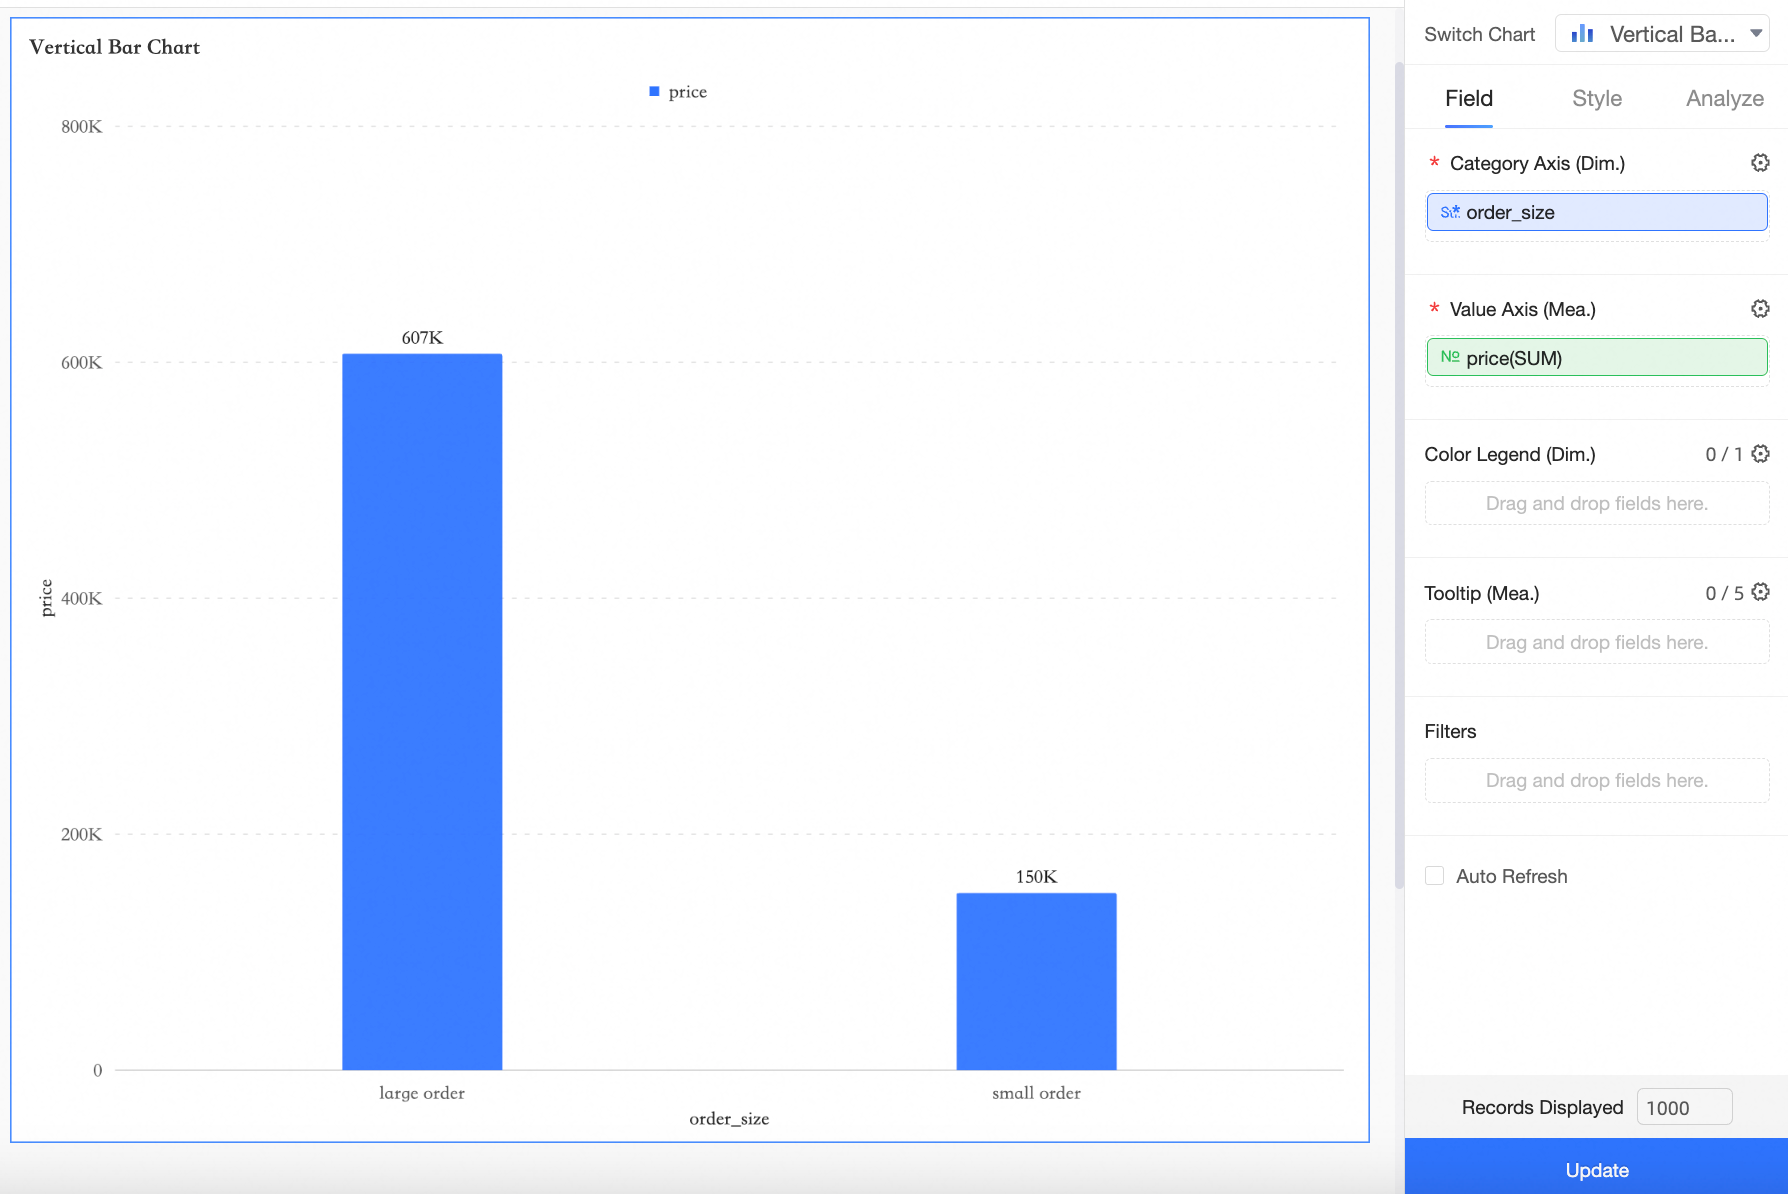Click the Color Legend (Dim.) label
This screenshot has width=1788, height=1194.
pos(1509,454)
